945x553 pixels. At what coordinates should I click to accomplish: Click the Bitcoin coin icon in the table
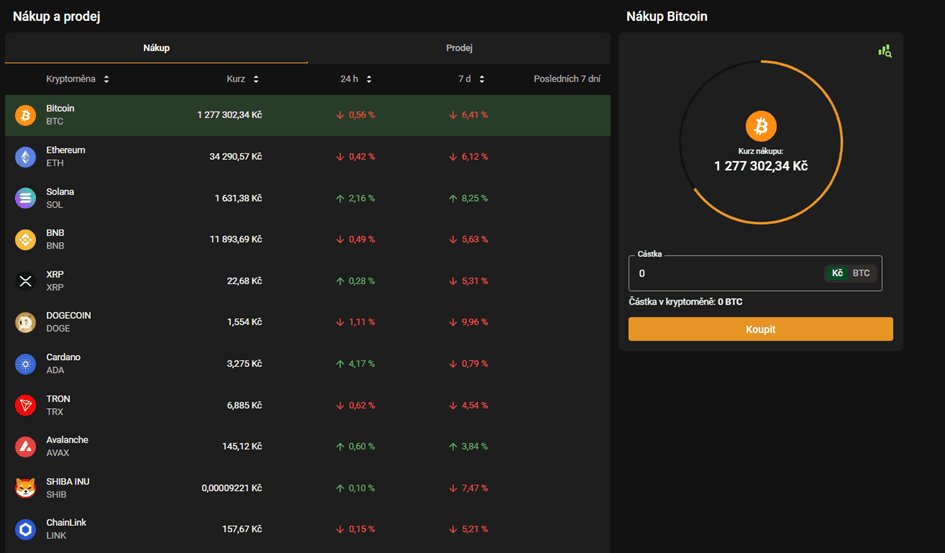coord(25,115)
